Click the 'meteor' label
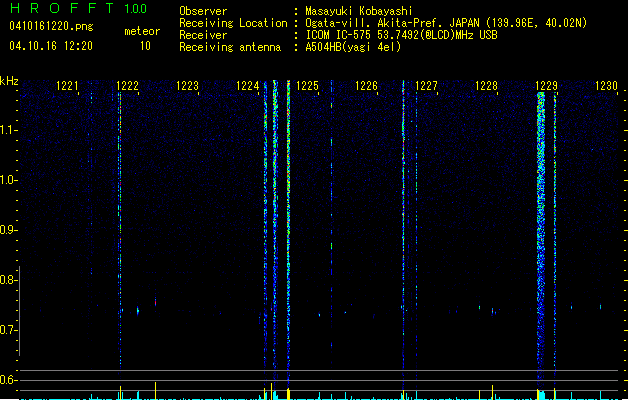 [x=142, y=31]
